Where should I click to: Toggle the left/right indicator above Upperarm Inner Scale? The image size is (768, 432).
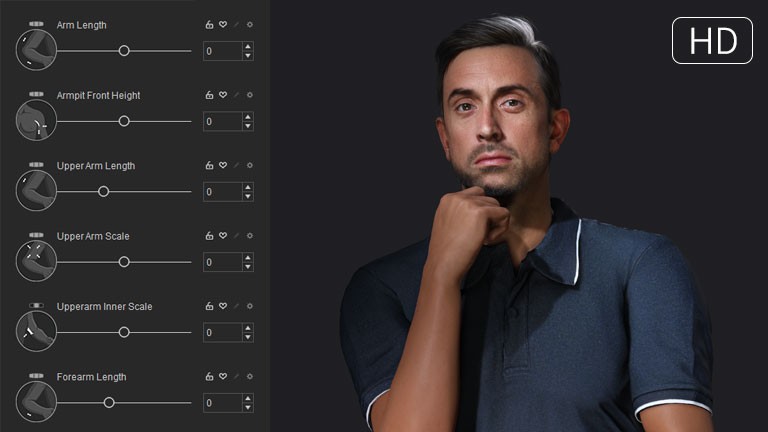tap(37, 304)
